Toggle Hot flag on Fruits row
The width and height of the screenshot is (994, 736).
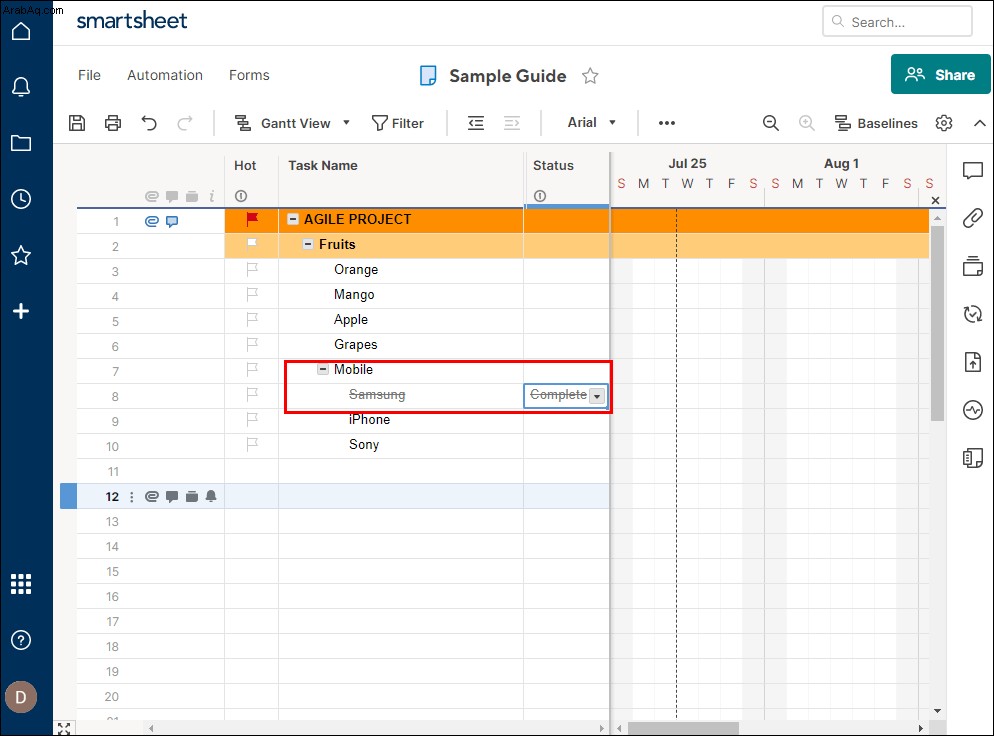[x=252, y=244]
